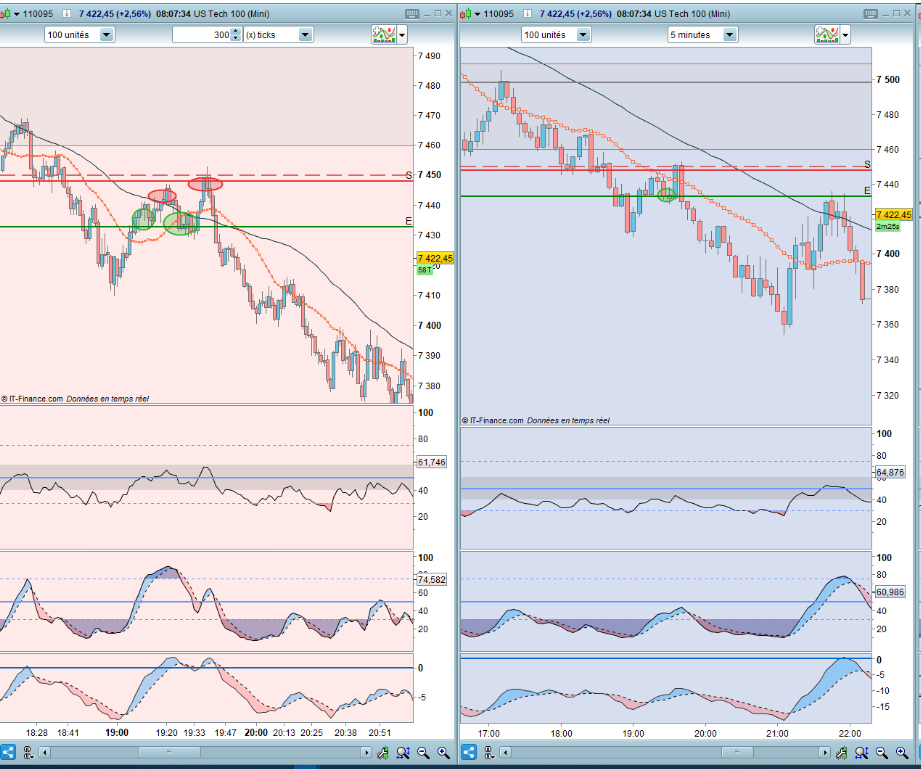
Task: Click the green 58T countdown label on left chart
Action: pos(425,270)
